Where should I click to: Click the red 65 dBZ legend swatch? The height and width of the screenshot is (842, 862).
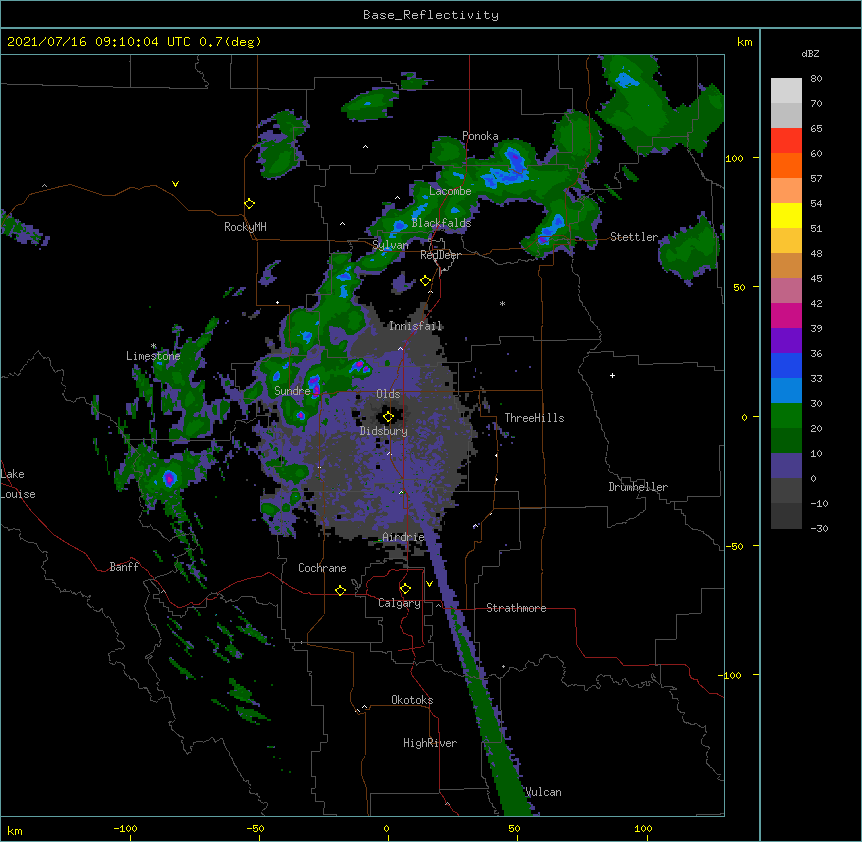[x=786, y=140]
